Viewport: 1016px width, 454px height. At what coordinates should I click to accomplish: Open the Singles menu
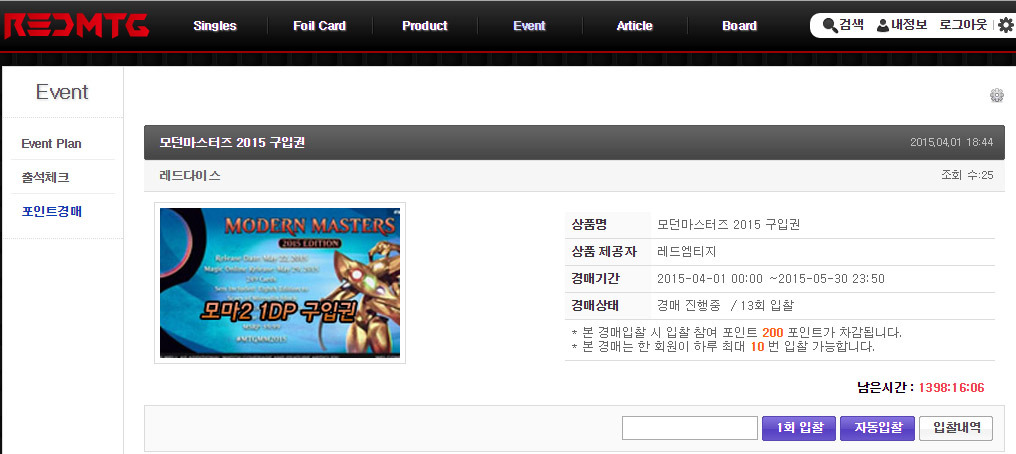click(x=215, y=26)
